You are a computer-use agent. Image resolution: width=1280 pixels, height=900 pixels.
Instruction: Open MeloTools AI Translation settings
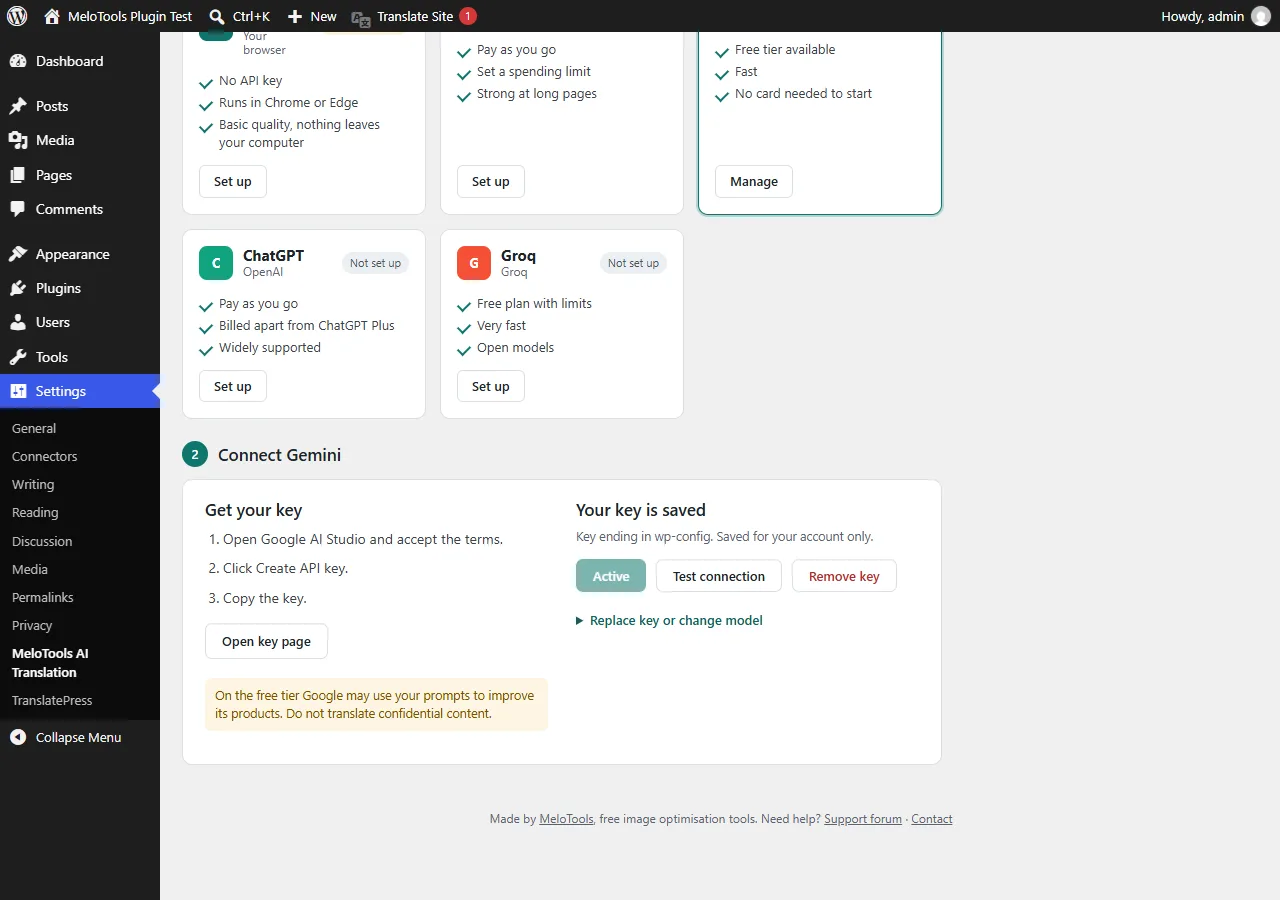tap(50, 663)
